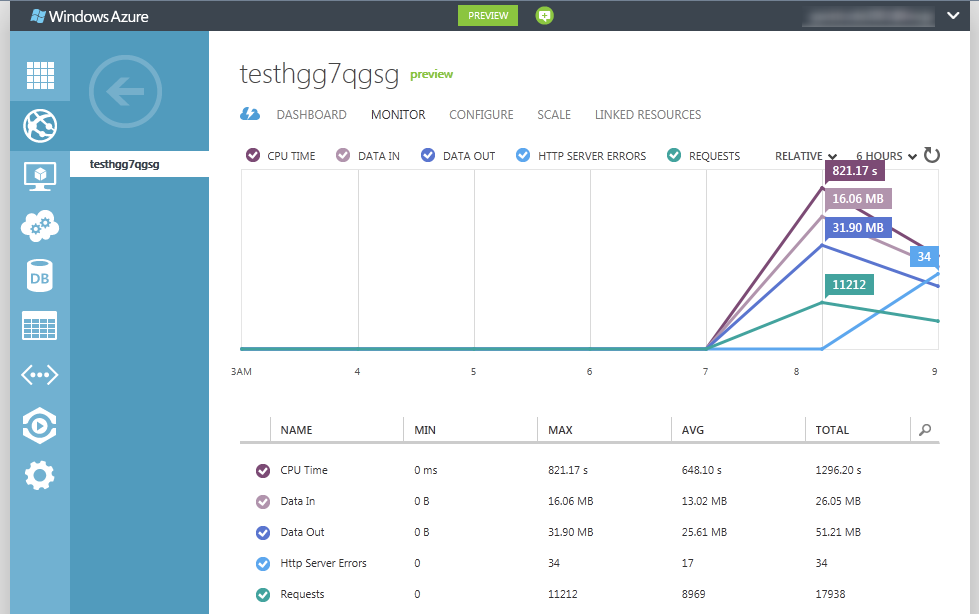This screenshot has width=979, height=614.
Task: Click the testhgg7qgsg page title
Action: click(319, 75)
